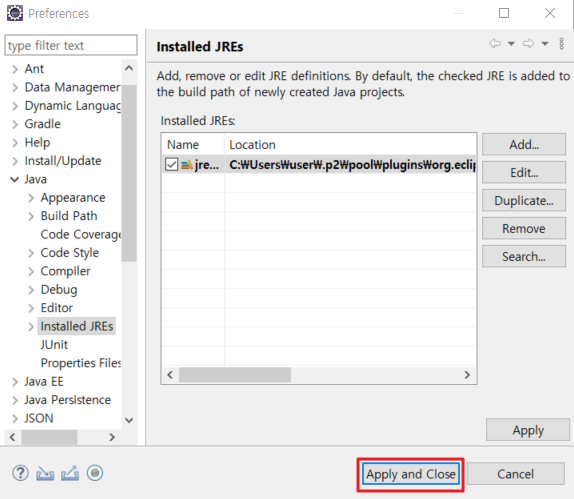Viewport: 574px width, 499px height.
Task: Click JRE table horizontal scrollbar thumb
Action: [235, 375]
